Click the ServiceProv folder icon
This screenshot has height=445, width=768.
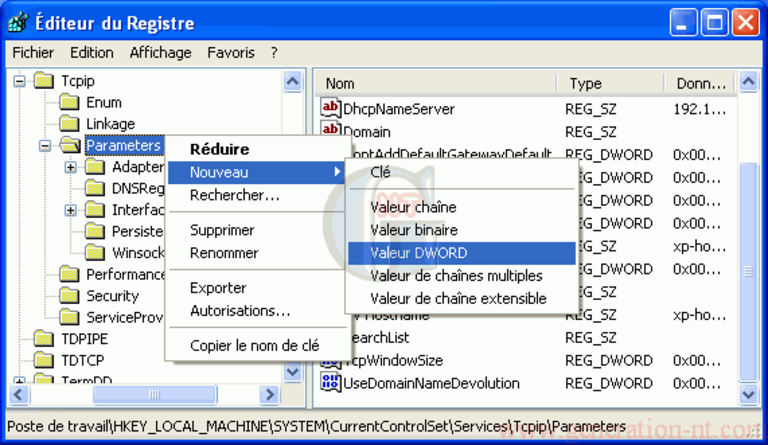coord(69,317)
